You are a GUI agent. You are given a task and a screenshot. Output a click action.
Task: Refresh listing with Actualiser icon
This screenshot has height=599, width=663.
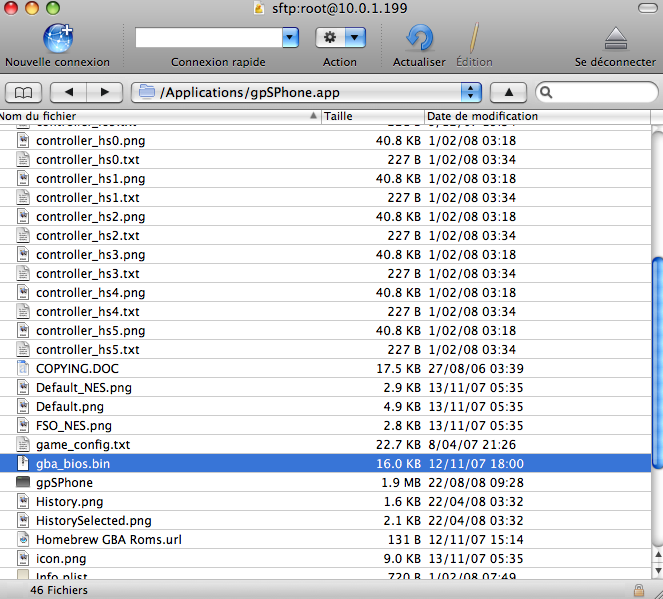coord(419,38)
